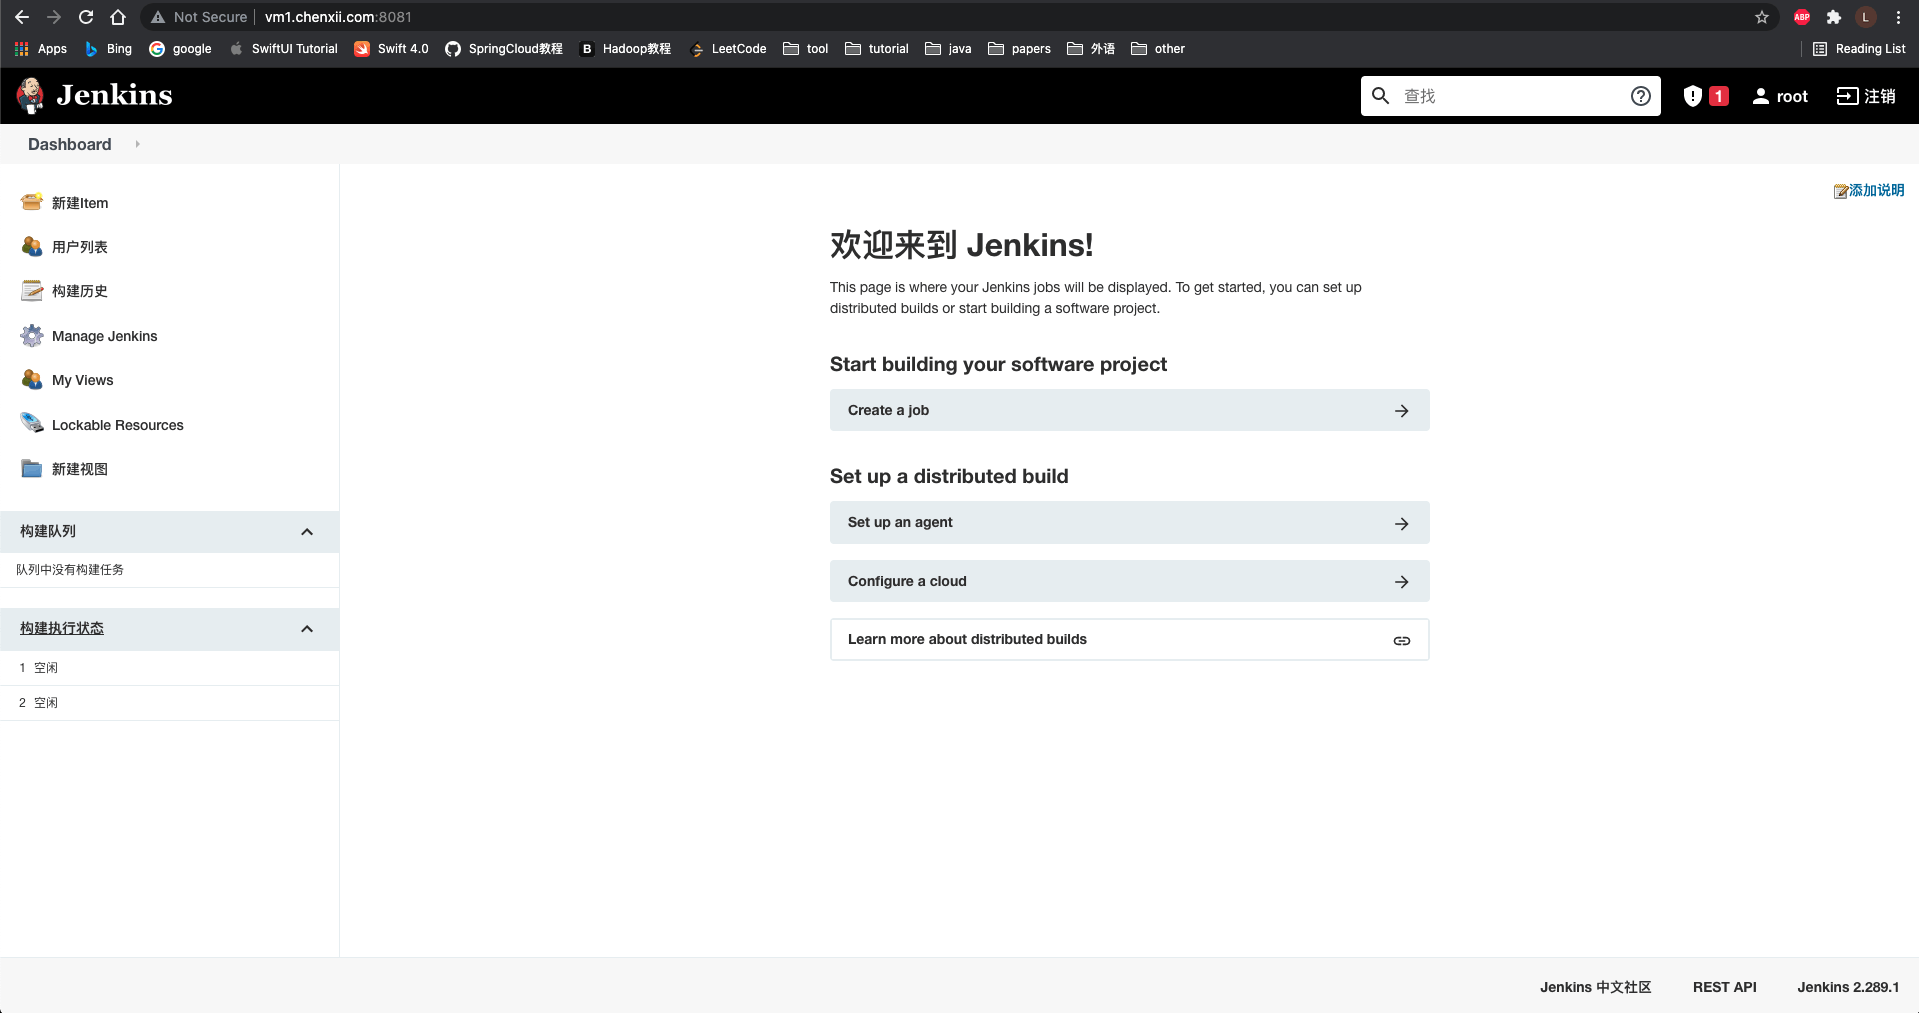Open the SwiftUI Tutorial bookmark
The image size is (1919, 1013).
(284, 48)
